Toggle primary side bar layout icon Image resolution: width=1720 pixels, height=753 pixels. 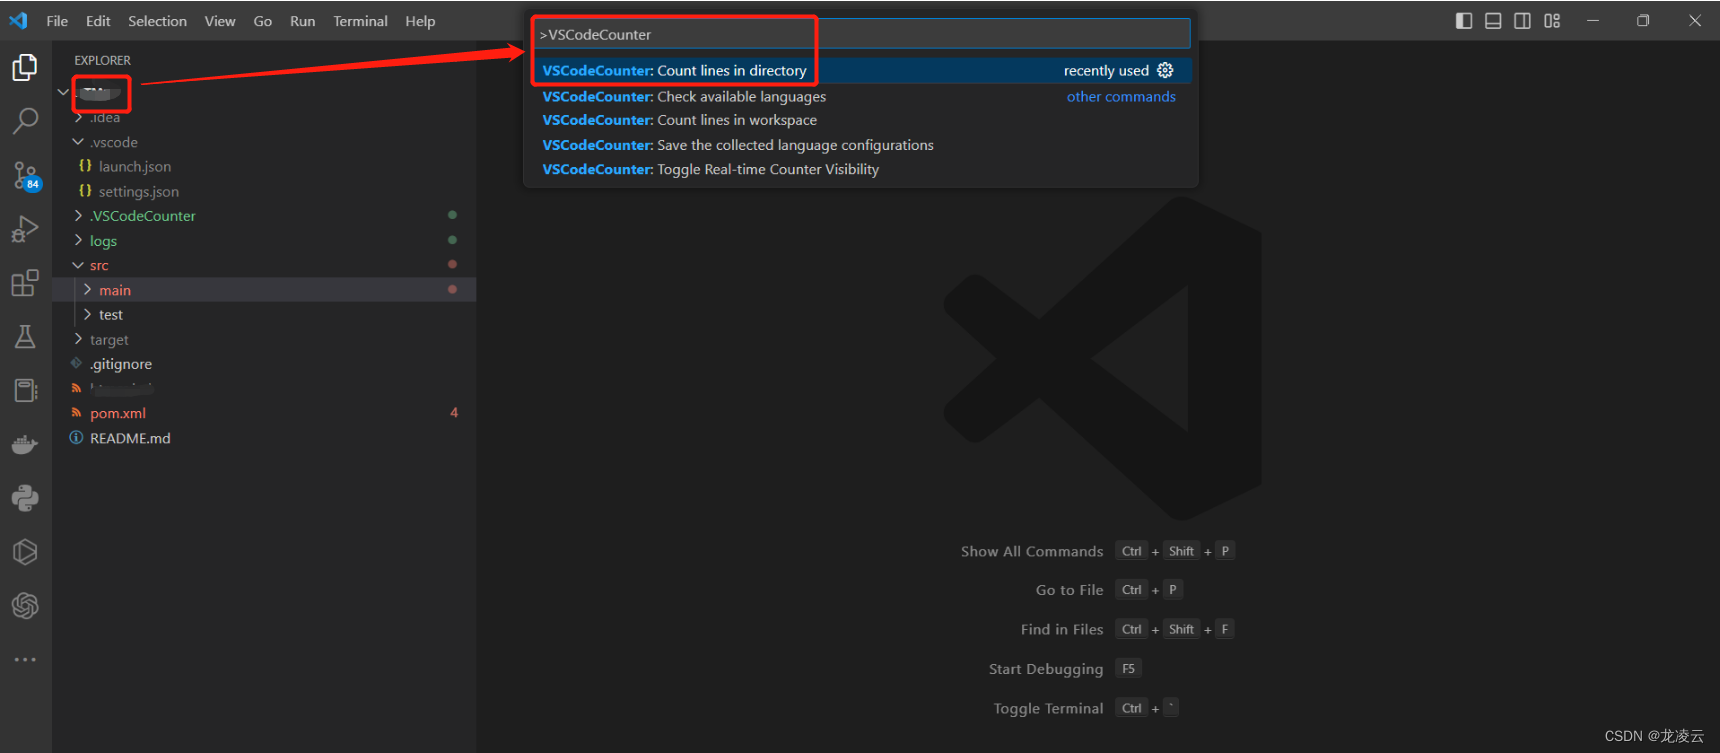click(x=1464, y=20)
